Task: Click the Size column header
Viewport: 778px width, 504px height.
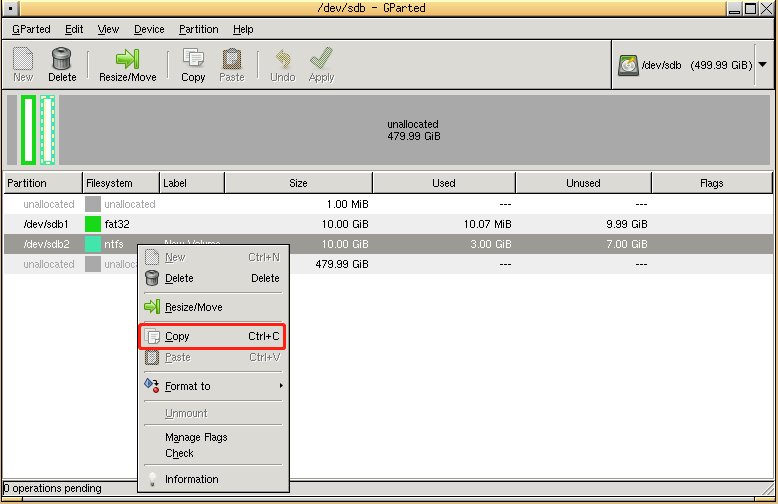Action: coord(298,183)
